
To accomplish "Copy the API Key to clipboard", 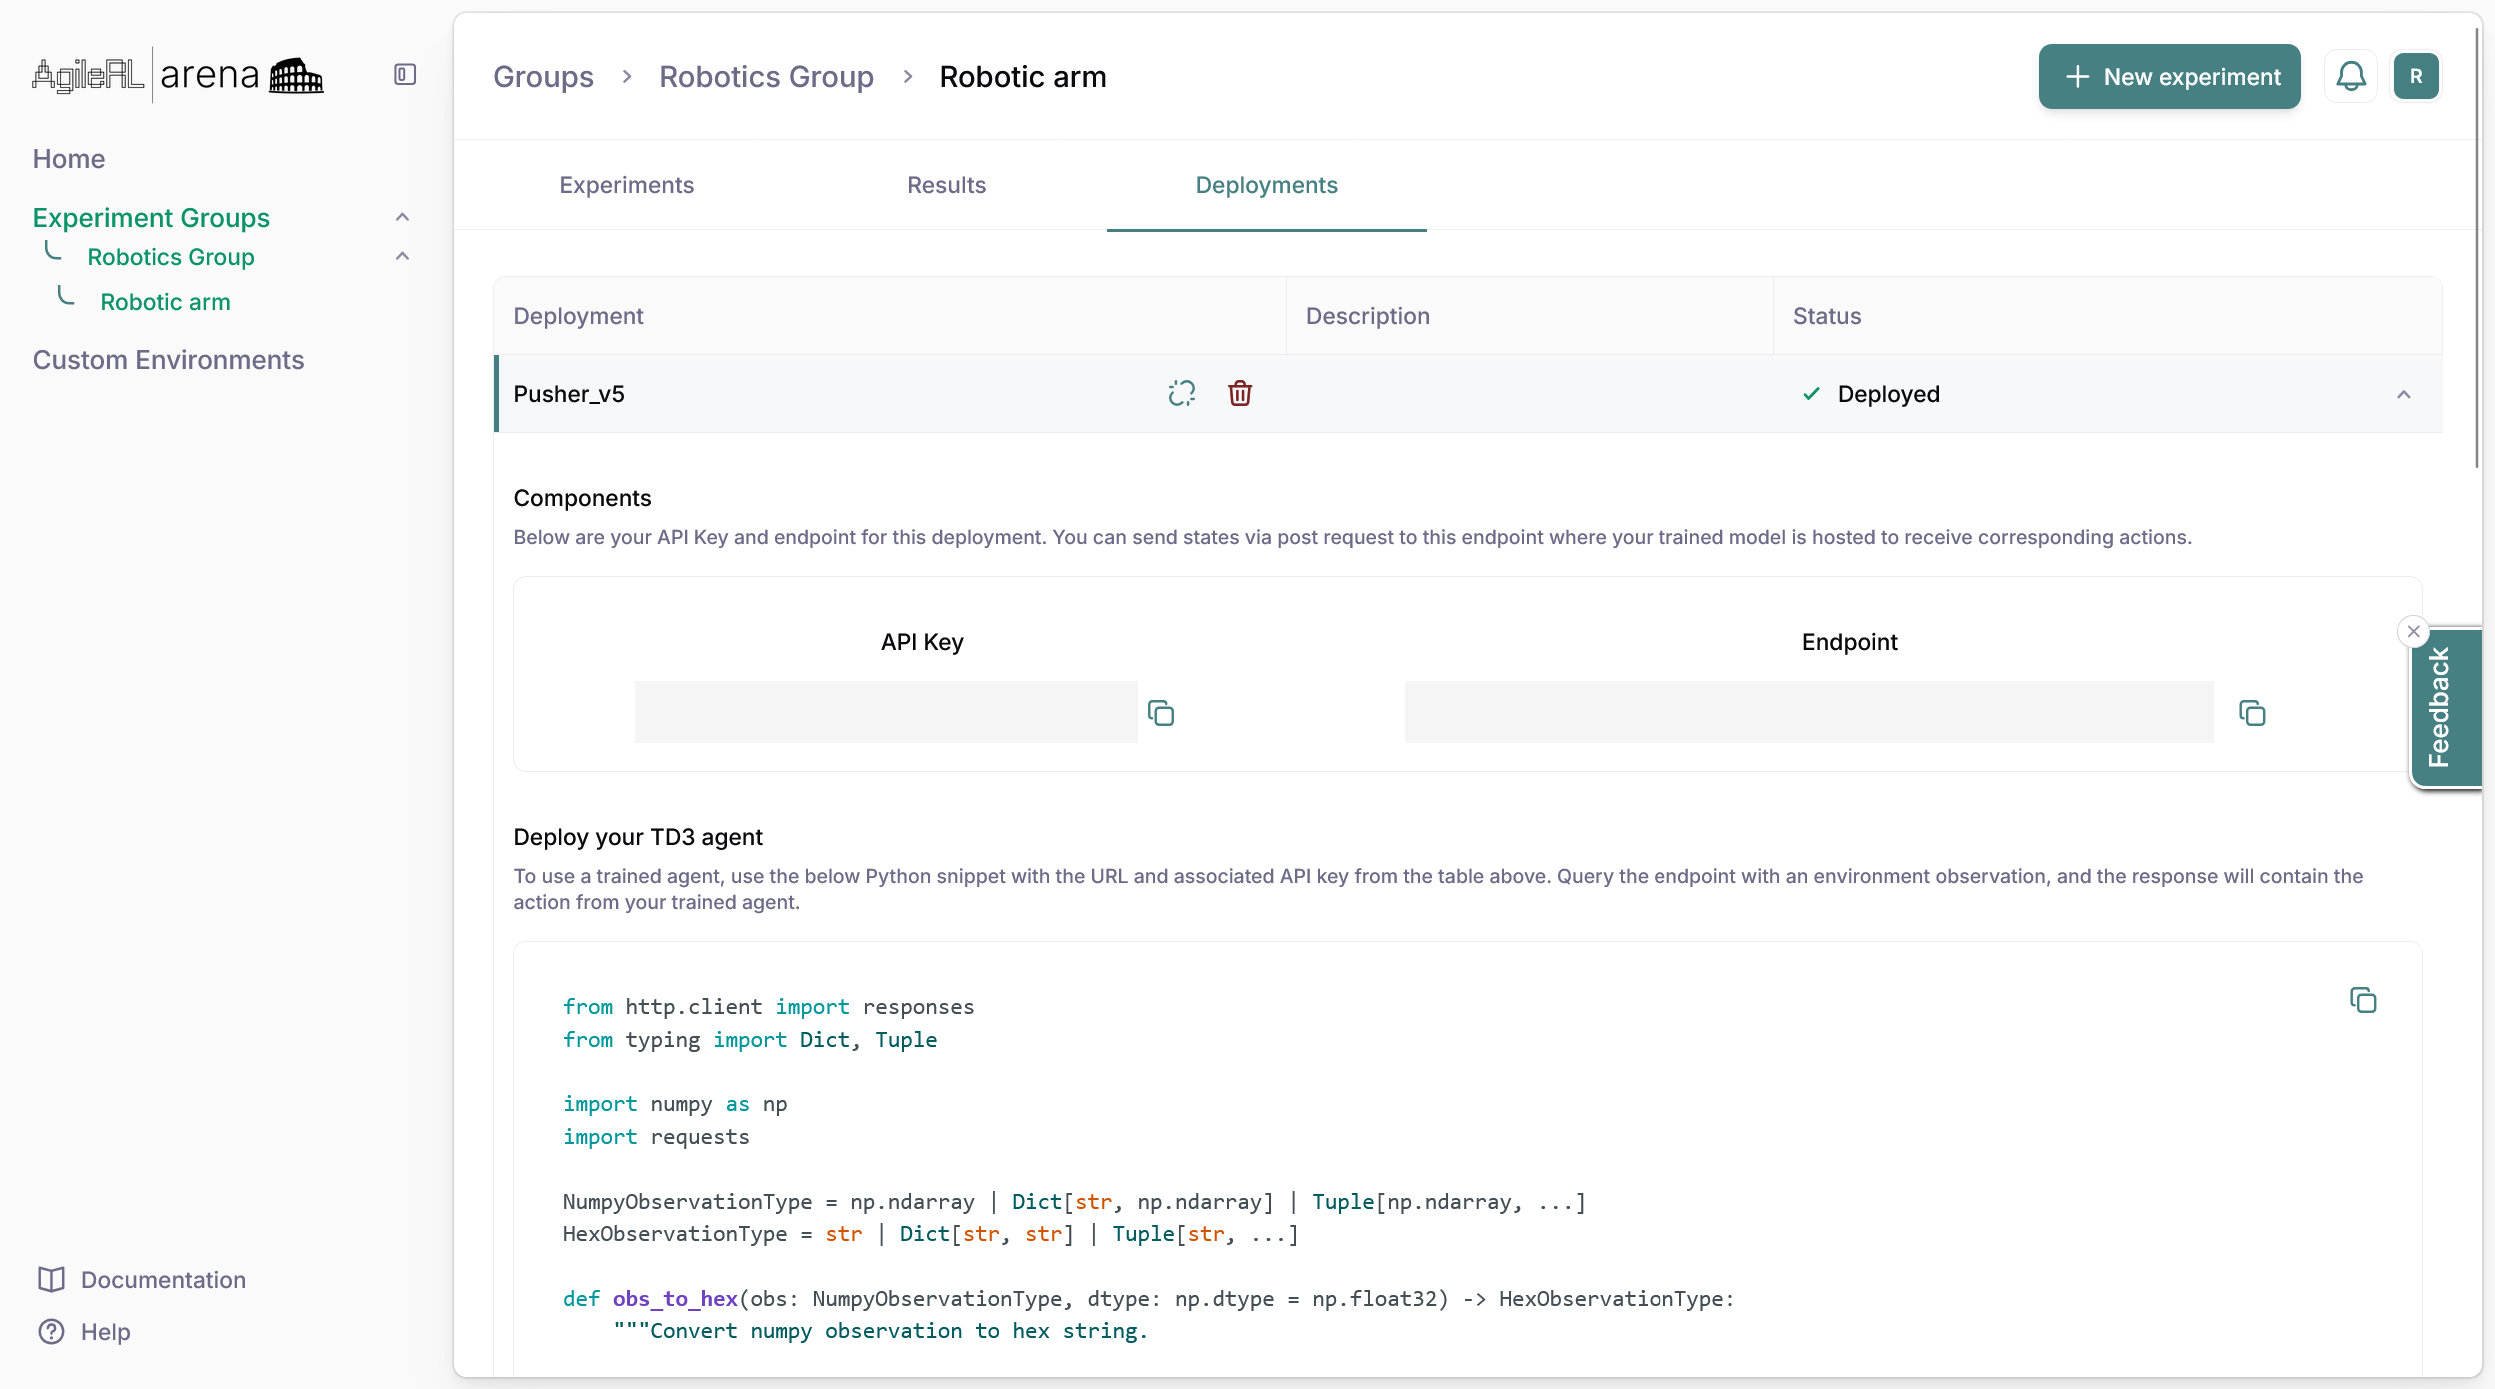I will 1161,713.
